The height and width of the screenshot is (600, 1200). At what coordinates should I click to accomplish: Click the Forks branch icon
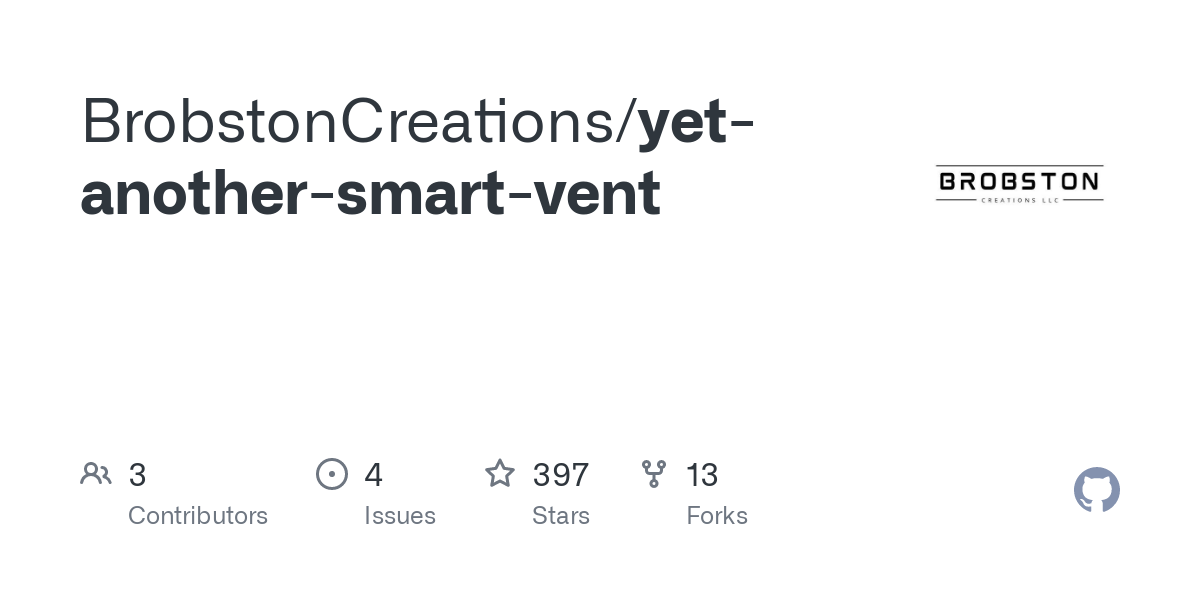tap(654, 474)
